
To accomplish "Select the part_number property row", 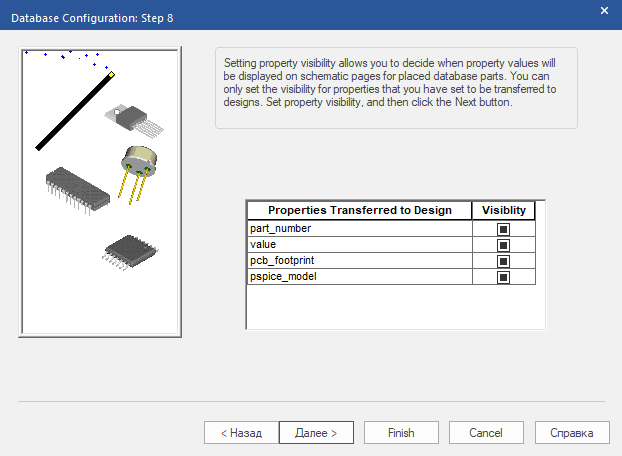I will point(359,229).
